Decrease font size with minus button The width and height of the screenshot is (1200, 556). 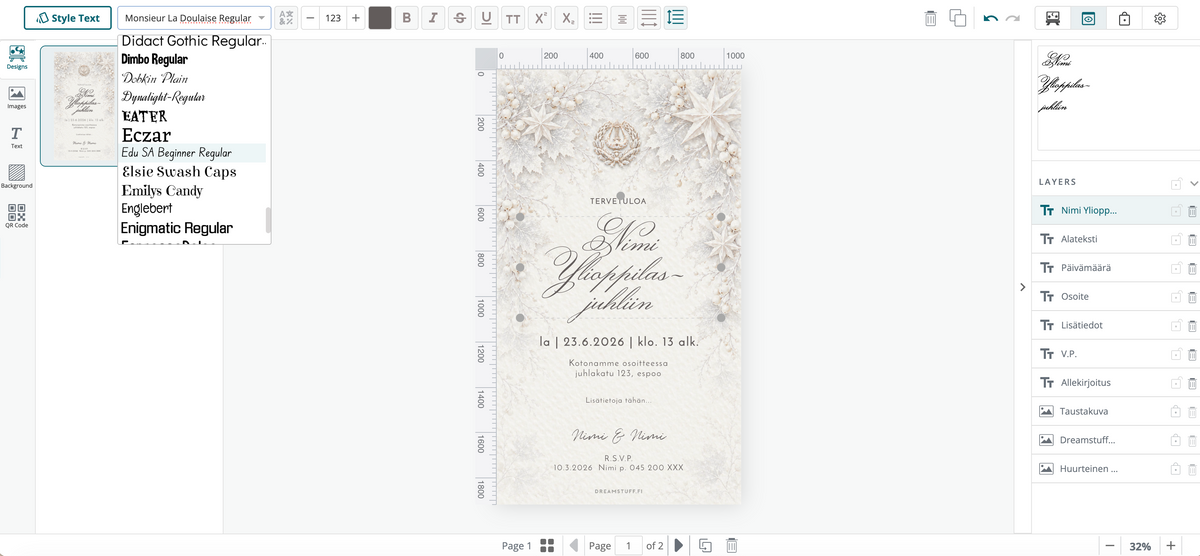[310, 18]
